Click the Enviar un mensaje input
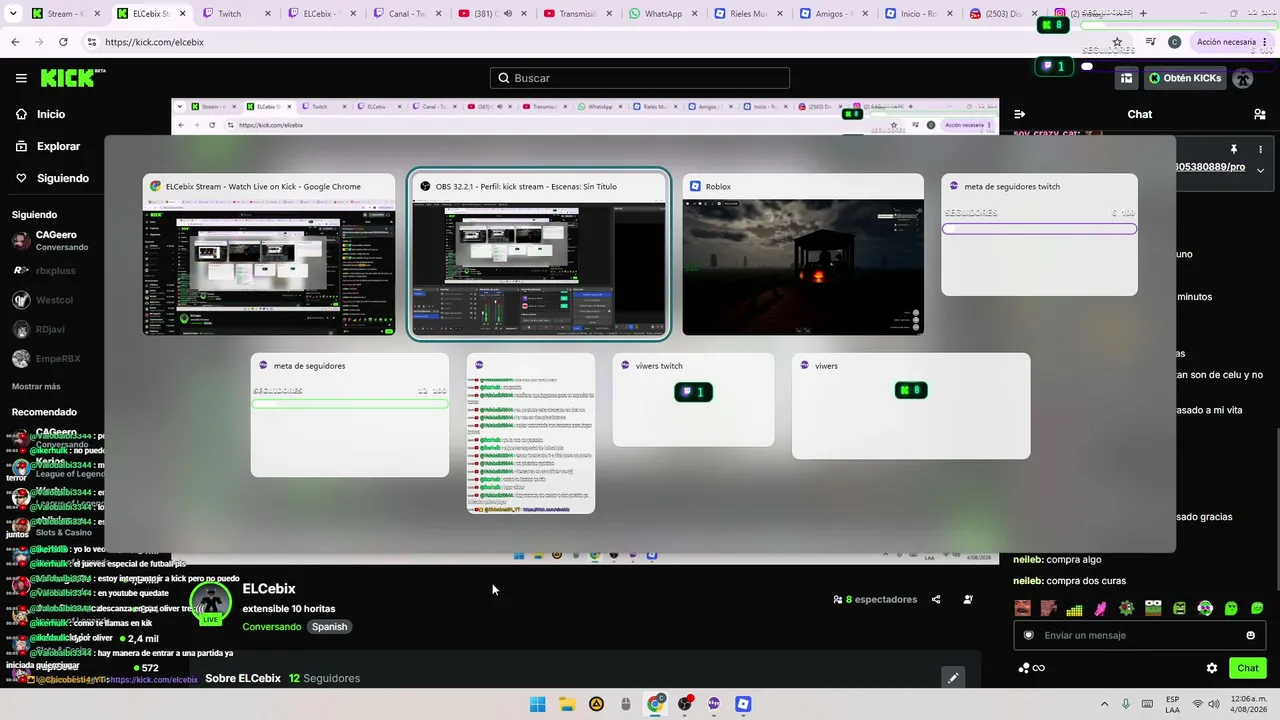Viewport: 1280px width, 720px height. pos(1139,635)
